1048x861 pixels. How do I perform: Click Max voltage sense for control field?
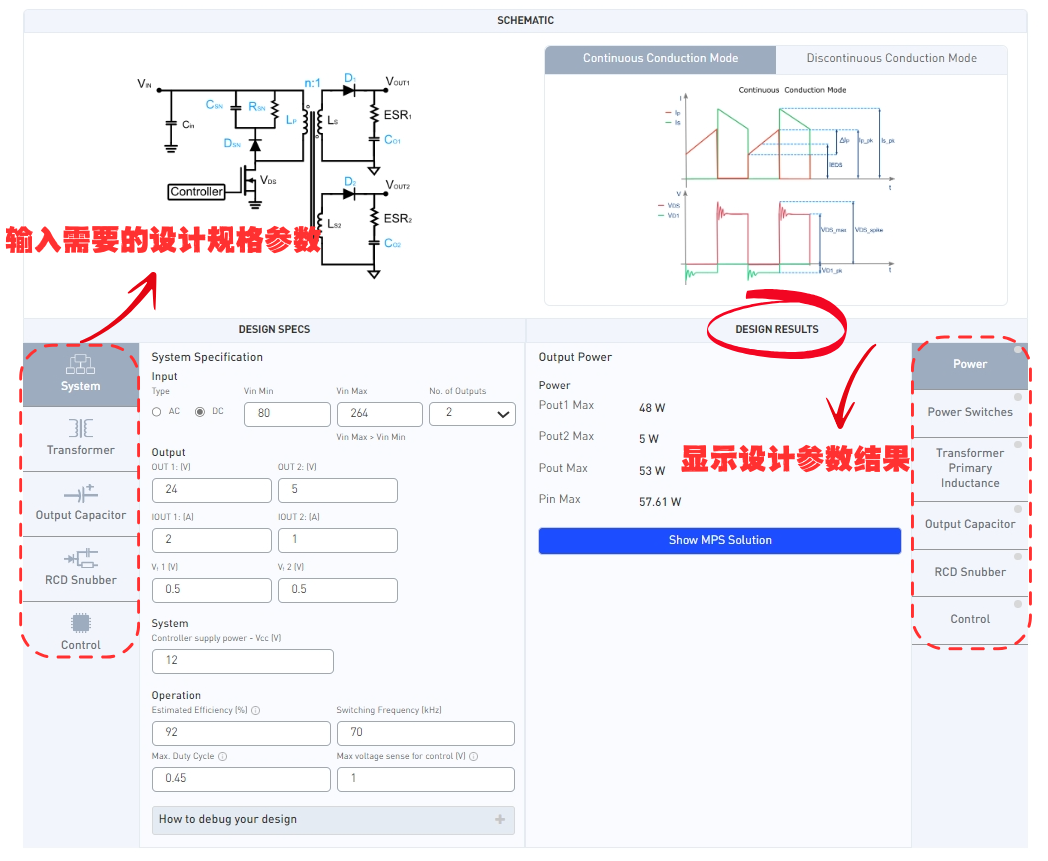tap(426, 779)
